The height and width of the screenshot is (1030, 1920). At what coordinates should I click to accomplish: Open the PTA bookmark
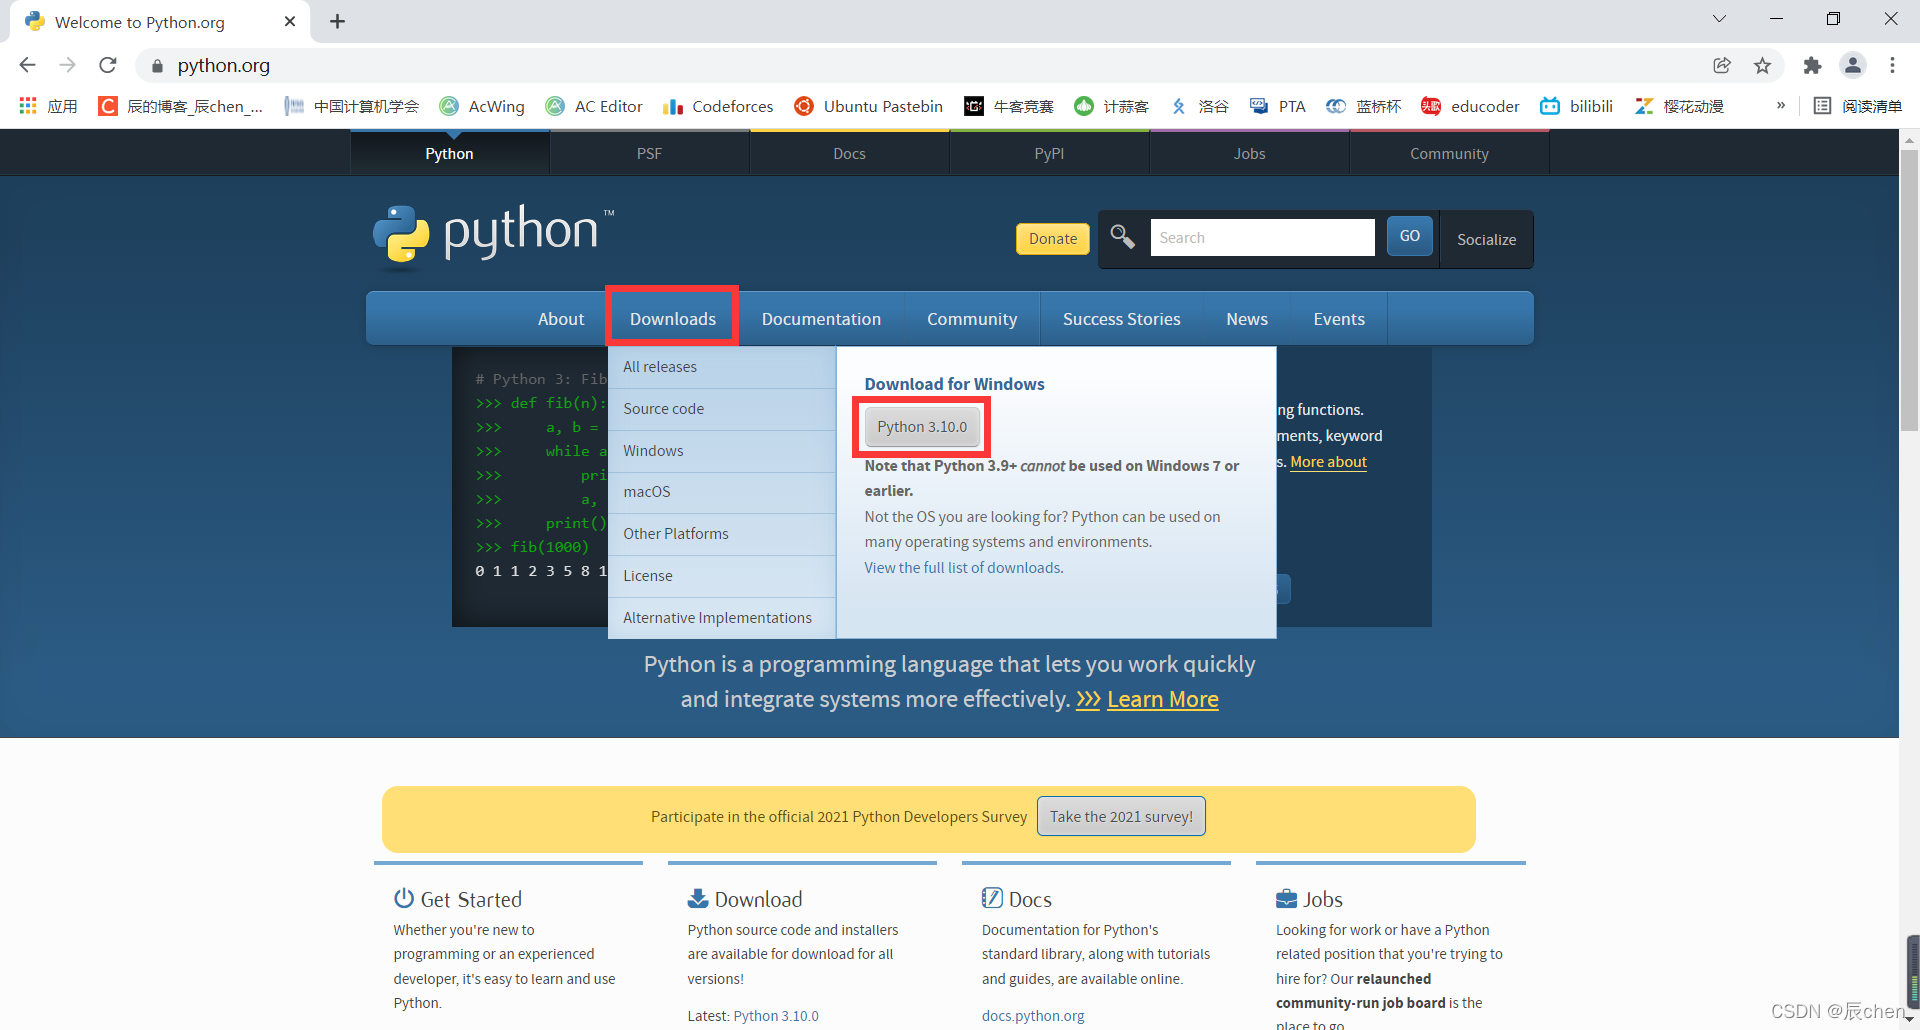coord(1277,106)
